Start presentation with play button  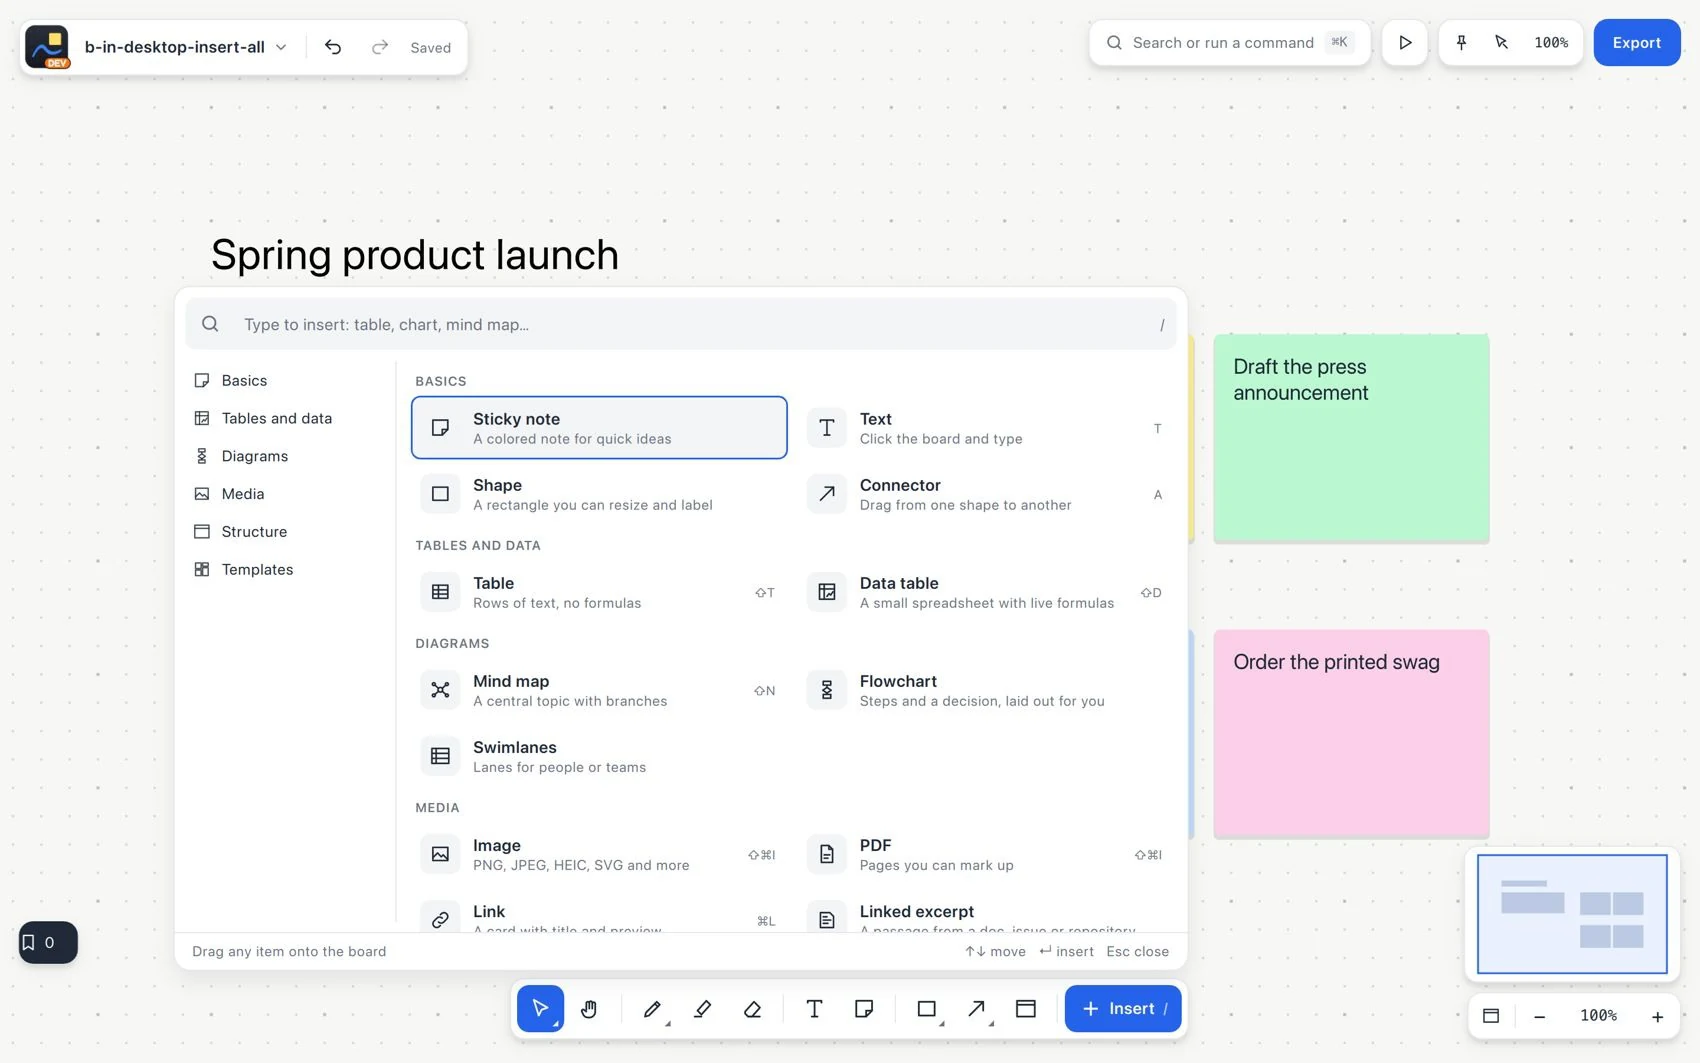1405,43
